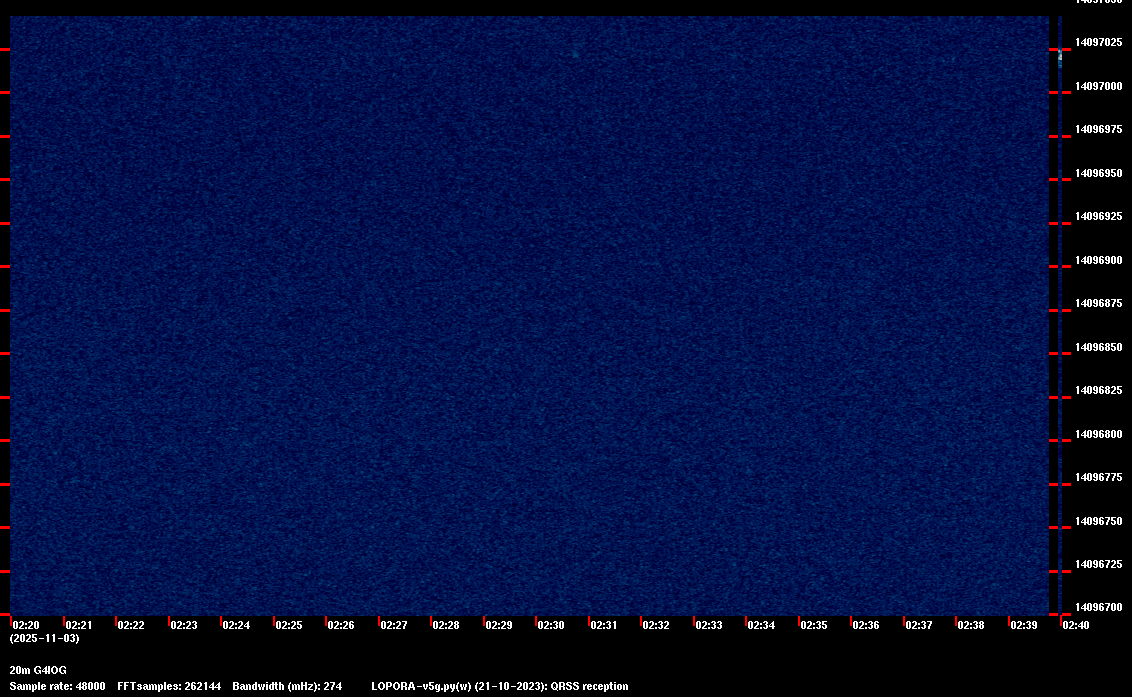Click the 14096750 frequency label
Image resolution: width=1132 pixels, height=697 pixels.
[1099, 521]
